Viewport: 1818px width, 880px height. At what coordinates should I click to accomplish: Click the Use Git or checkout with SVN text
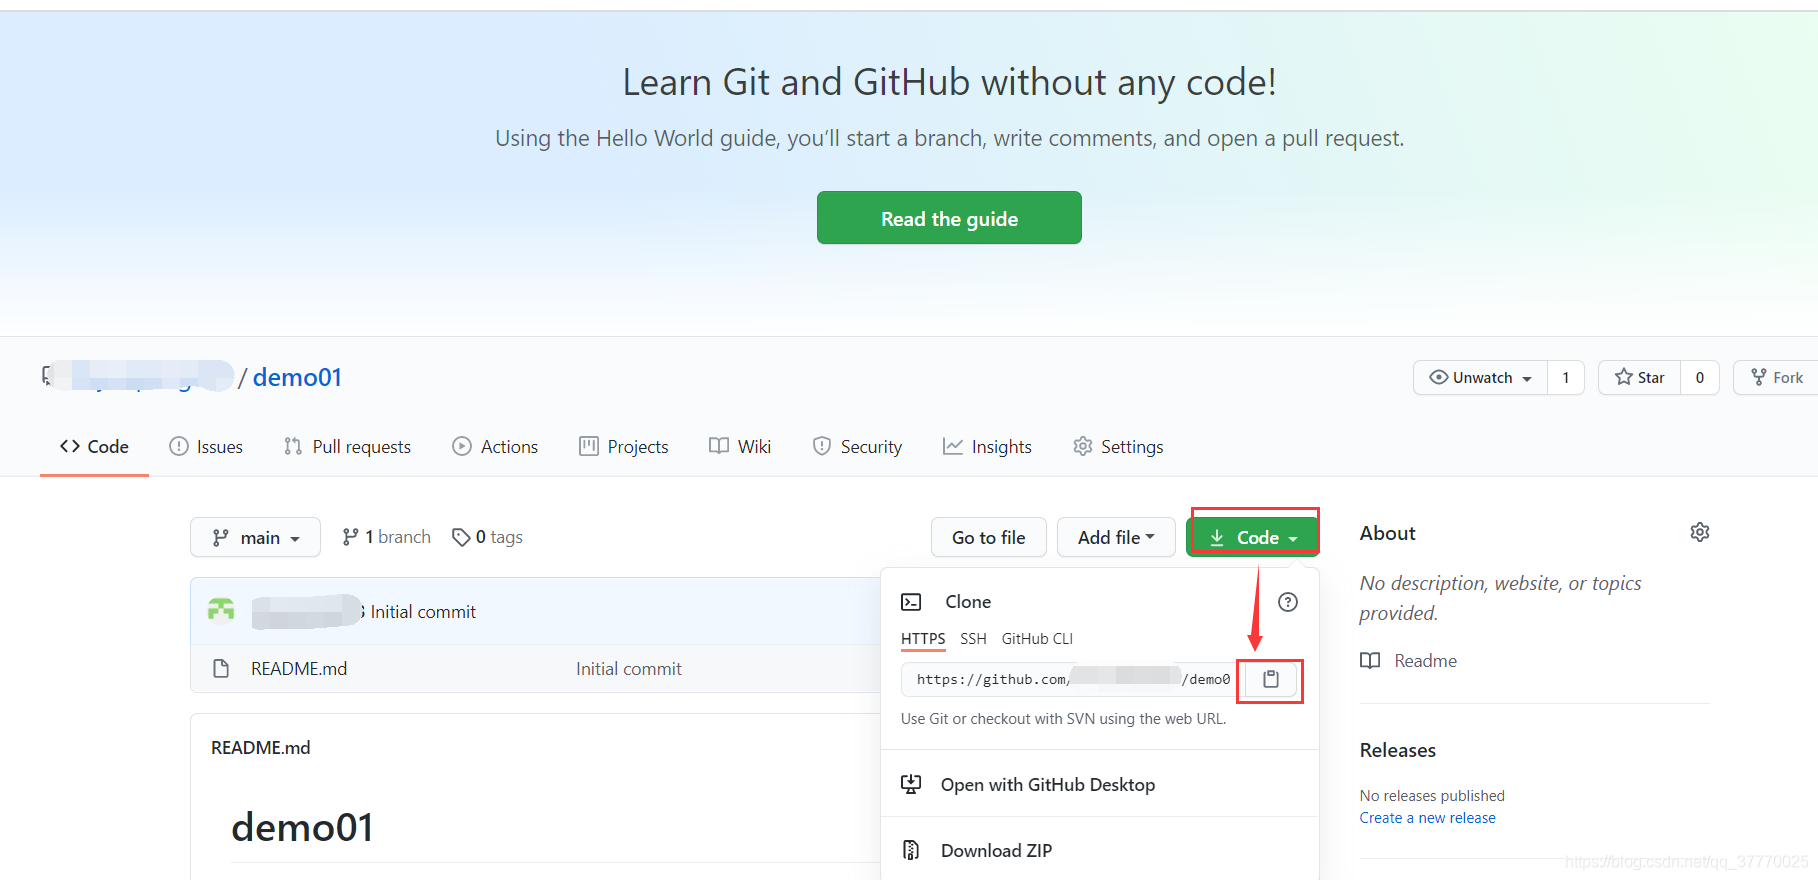[x=1063, y=718]
